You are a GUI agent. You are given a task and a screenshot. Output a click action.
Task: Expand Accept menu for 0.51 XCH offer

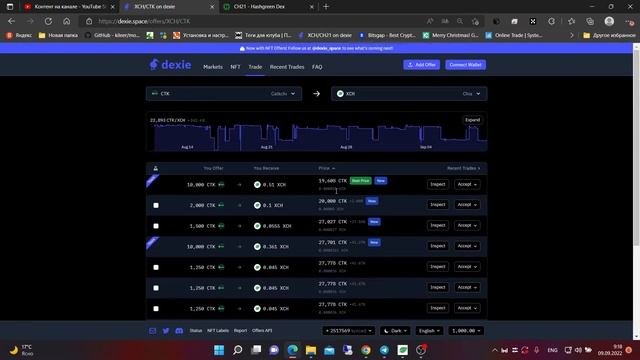[467, 184]
